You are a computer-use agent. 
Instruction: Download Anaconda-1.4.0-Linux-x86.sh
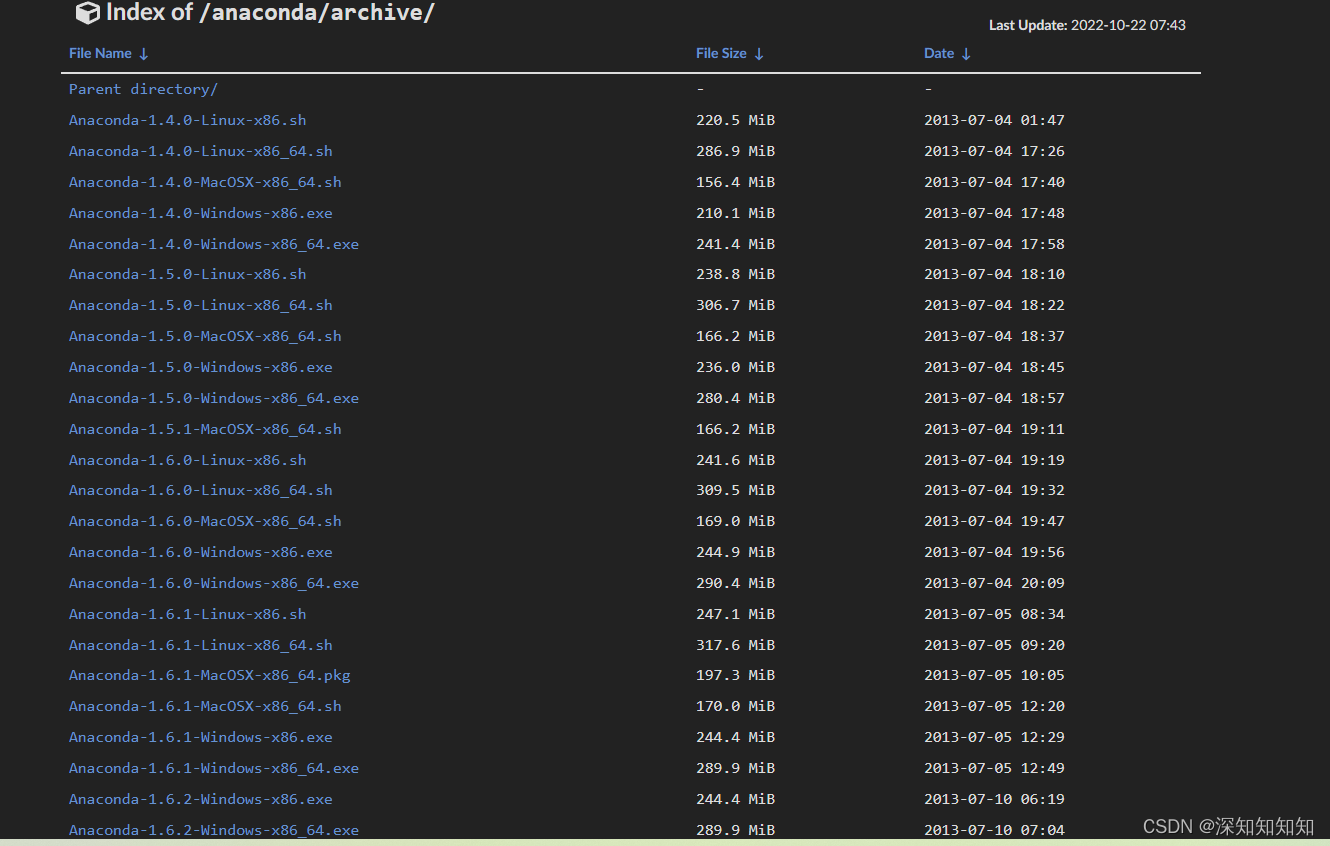pyautogui.click(x=188, y=120)
